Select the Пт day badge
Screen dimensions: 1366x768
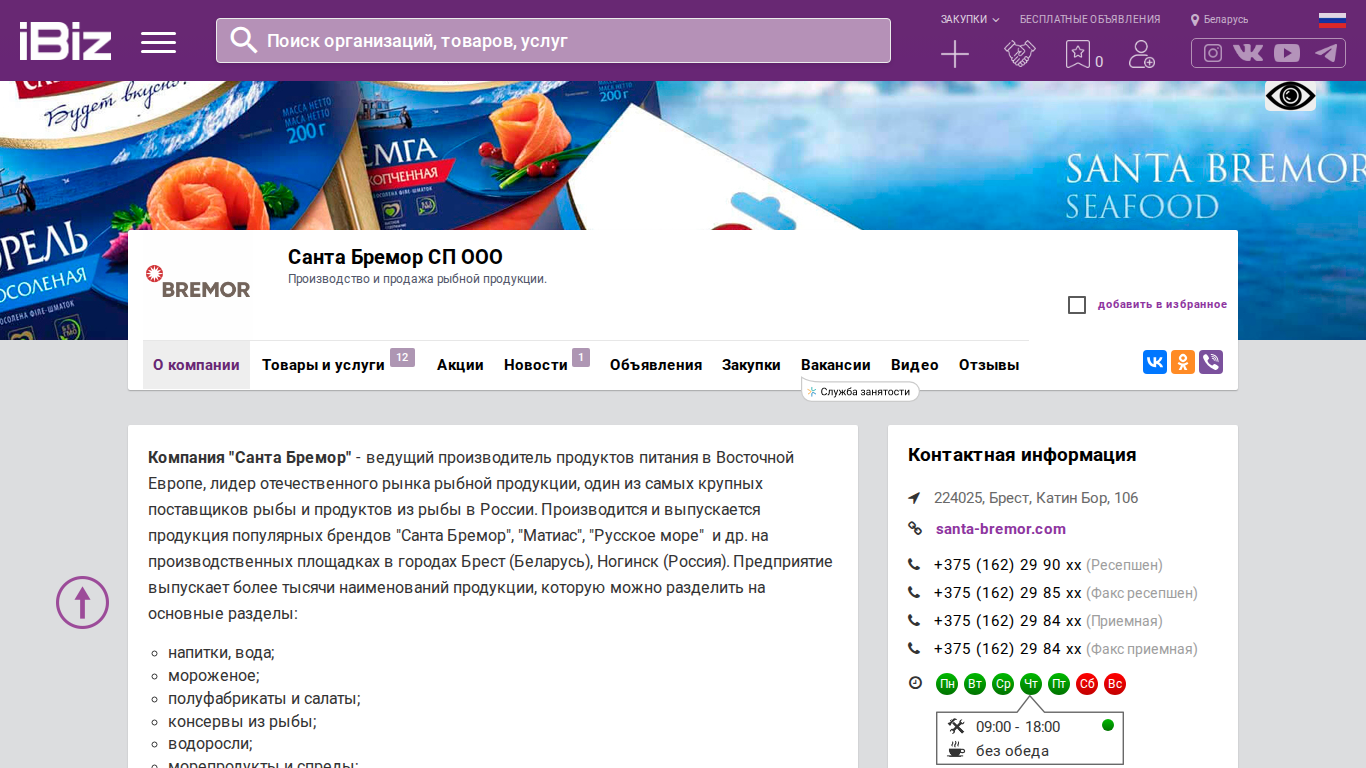tap(1059, 684)
